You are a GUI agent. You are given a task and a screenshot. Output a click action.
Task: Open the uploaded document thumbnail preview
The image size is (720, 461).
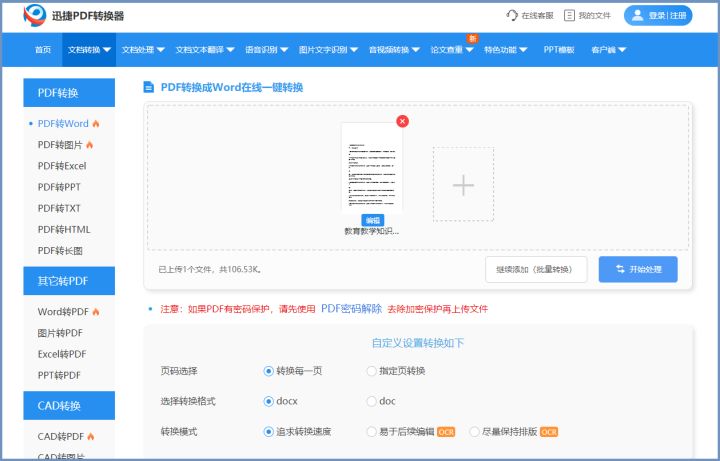[x=371, y=166]
